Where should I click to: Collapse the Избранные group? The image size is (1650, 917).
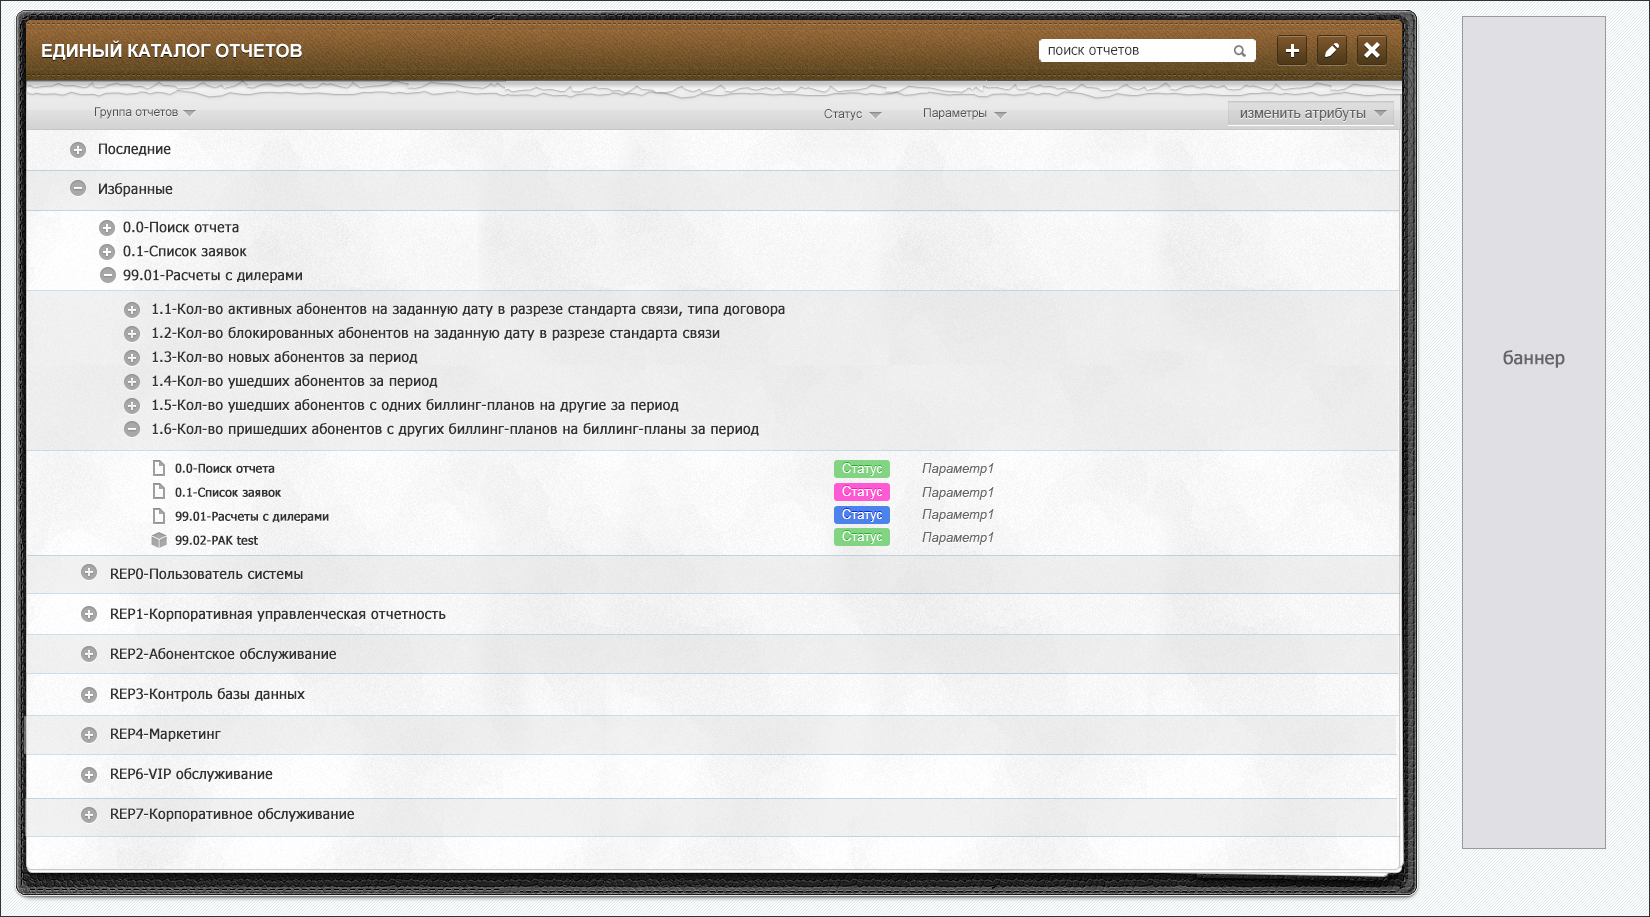point(78,188)
